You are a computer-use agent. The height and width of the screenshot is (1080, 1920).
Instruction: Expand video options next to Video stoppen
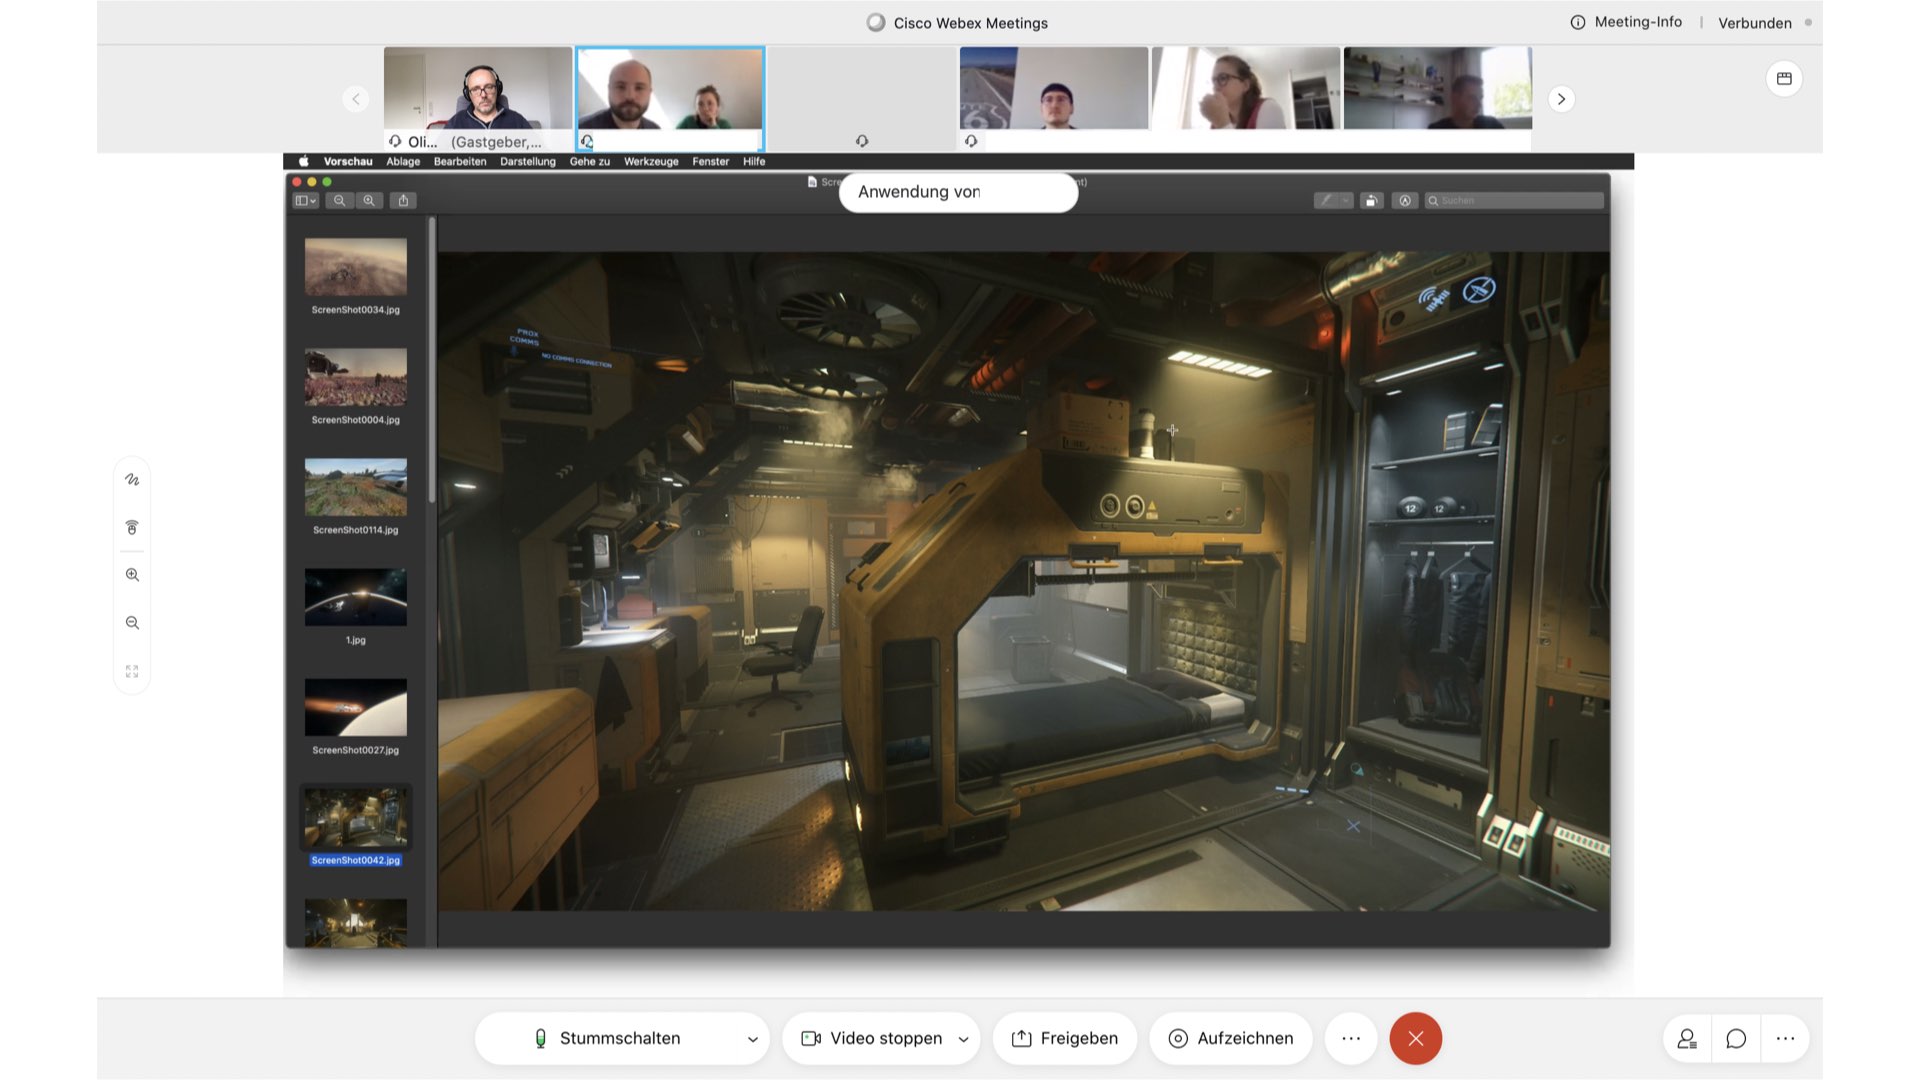coord(963,1039)
